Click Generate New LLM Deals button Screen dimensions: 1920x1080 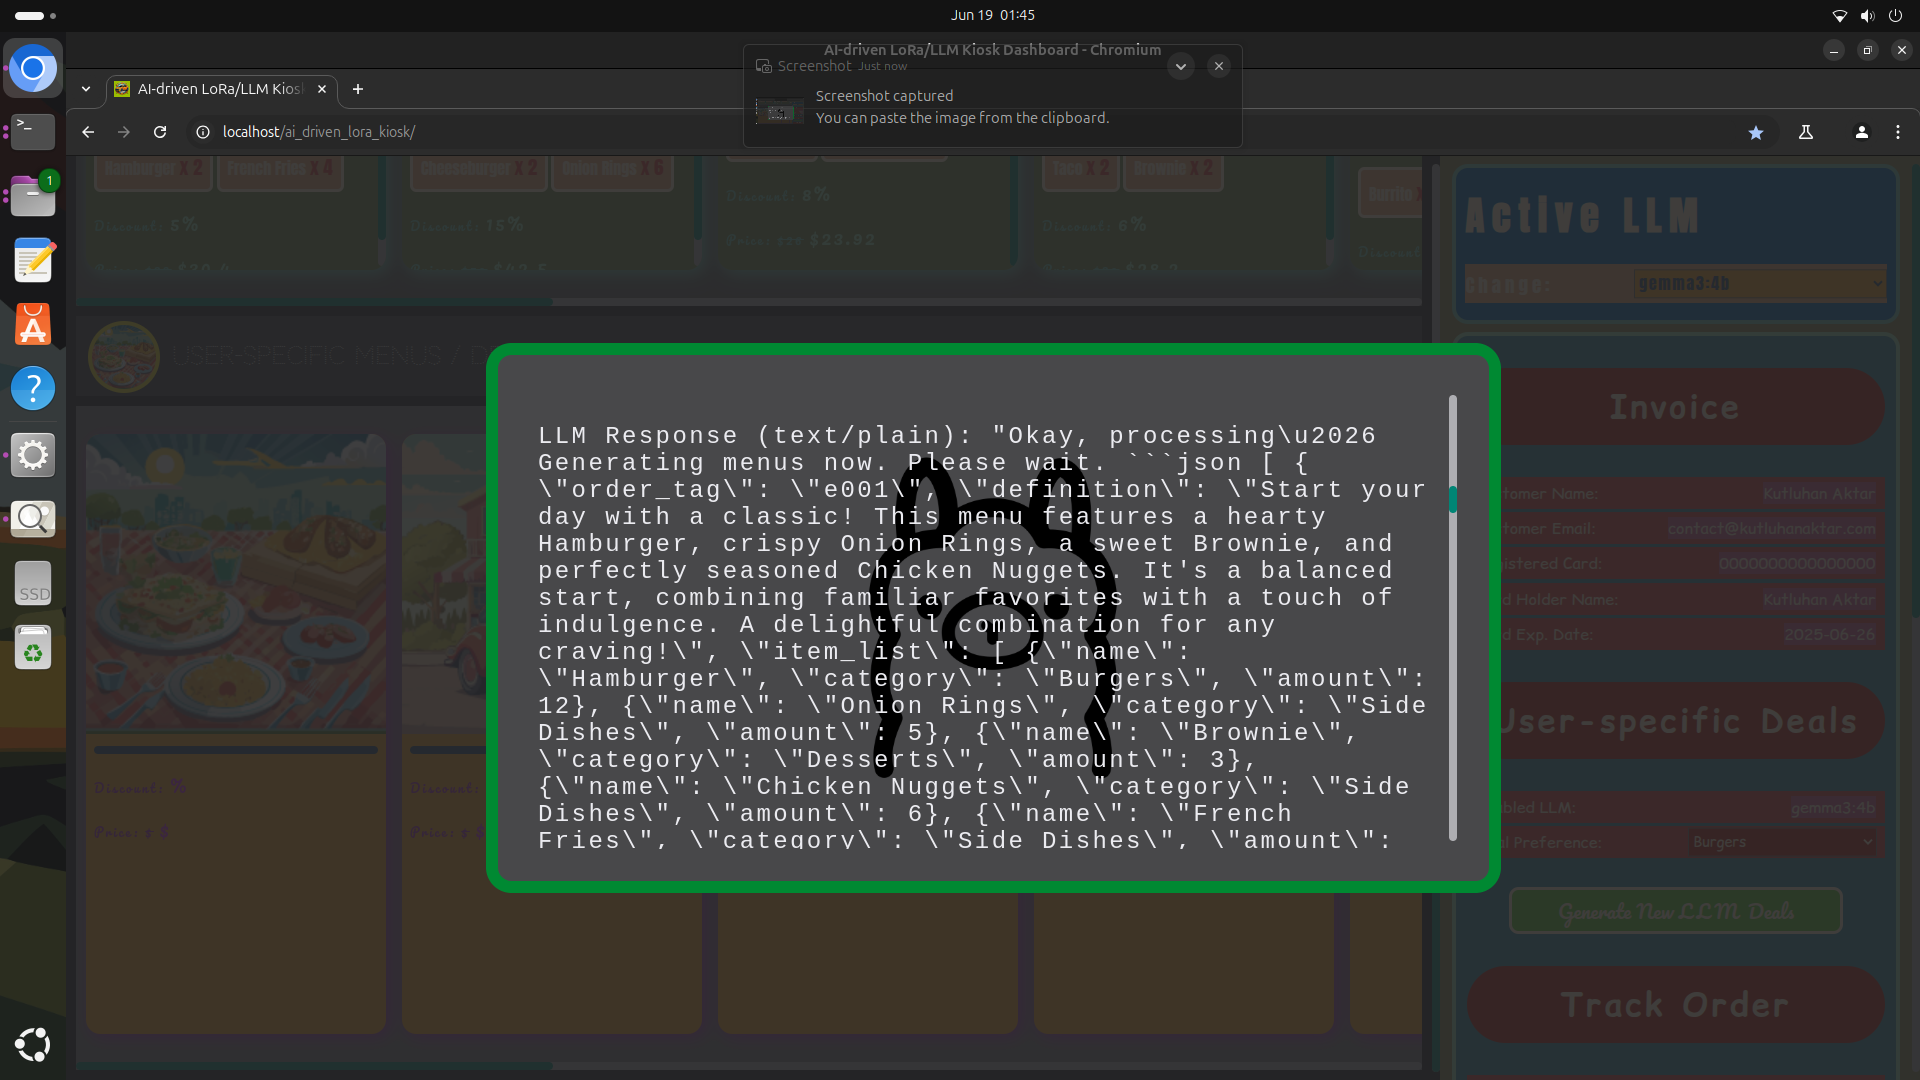[1675, 911]
